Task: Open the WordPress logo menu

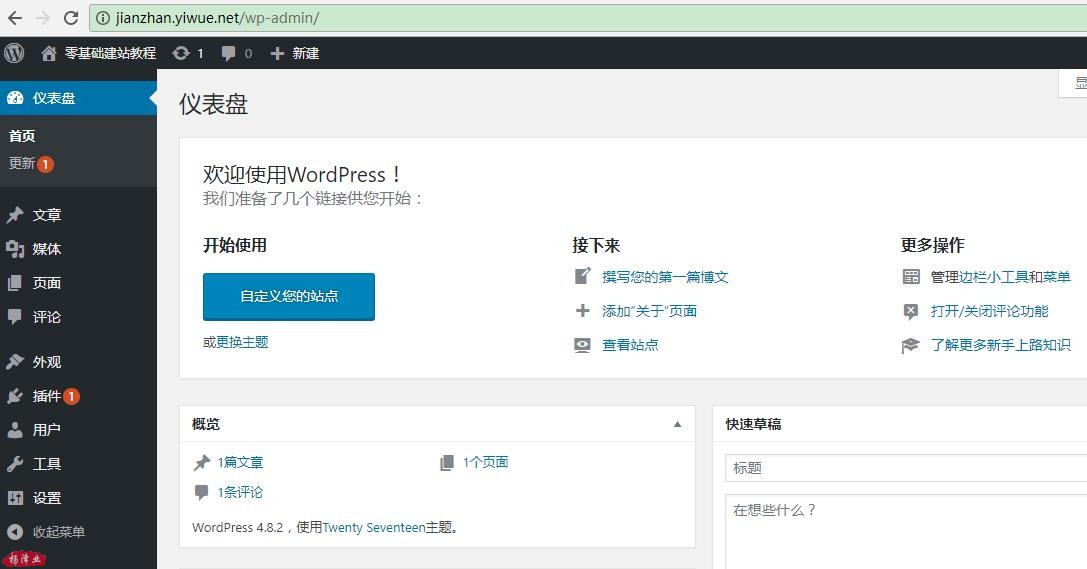Action: coord(14,53)
